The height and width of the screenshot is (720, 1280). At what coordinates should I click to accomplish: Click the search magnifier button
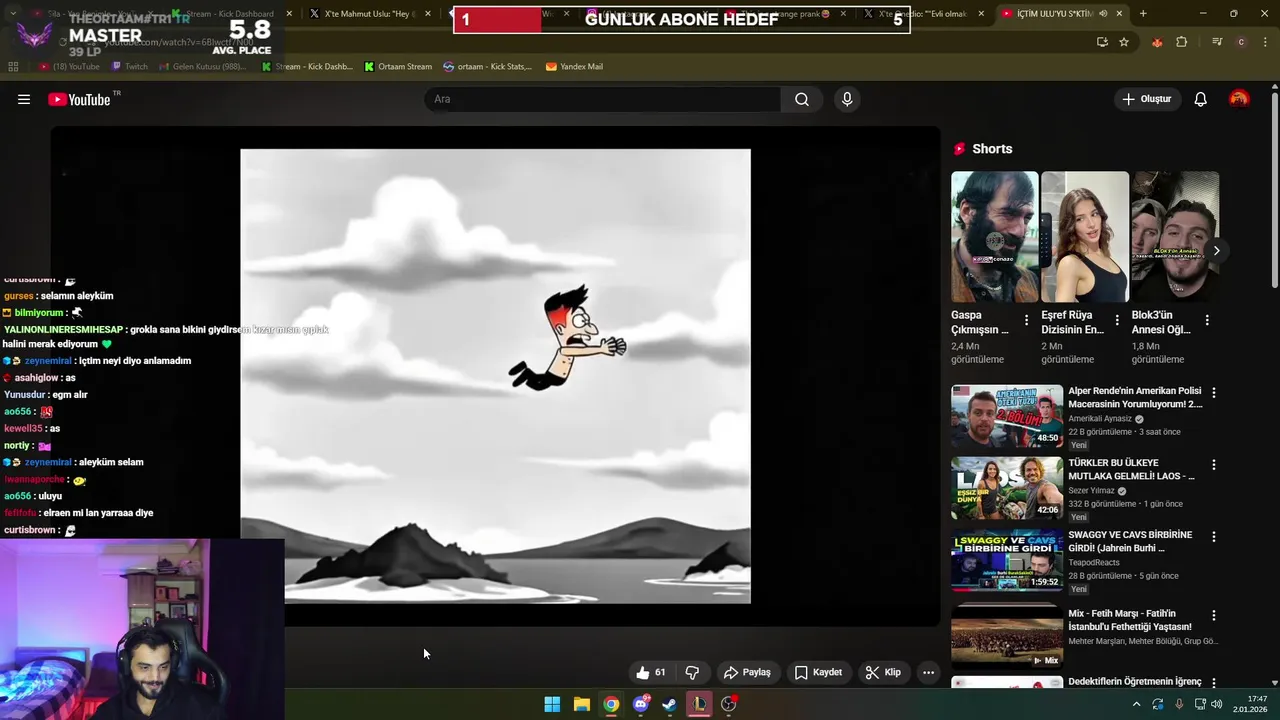click(x=802, y=99)
